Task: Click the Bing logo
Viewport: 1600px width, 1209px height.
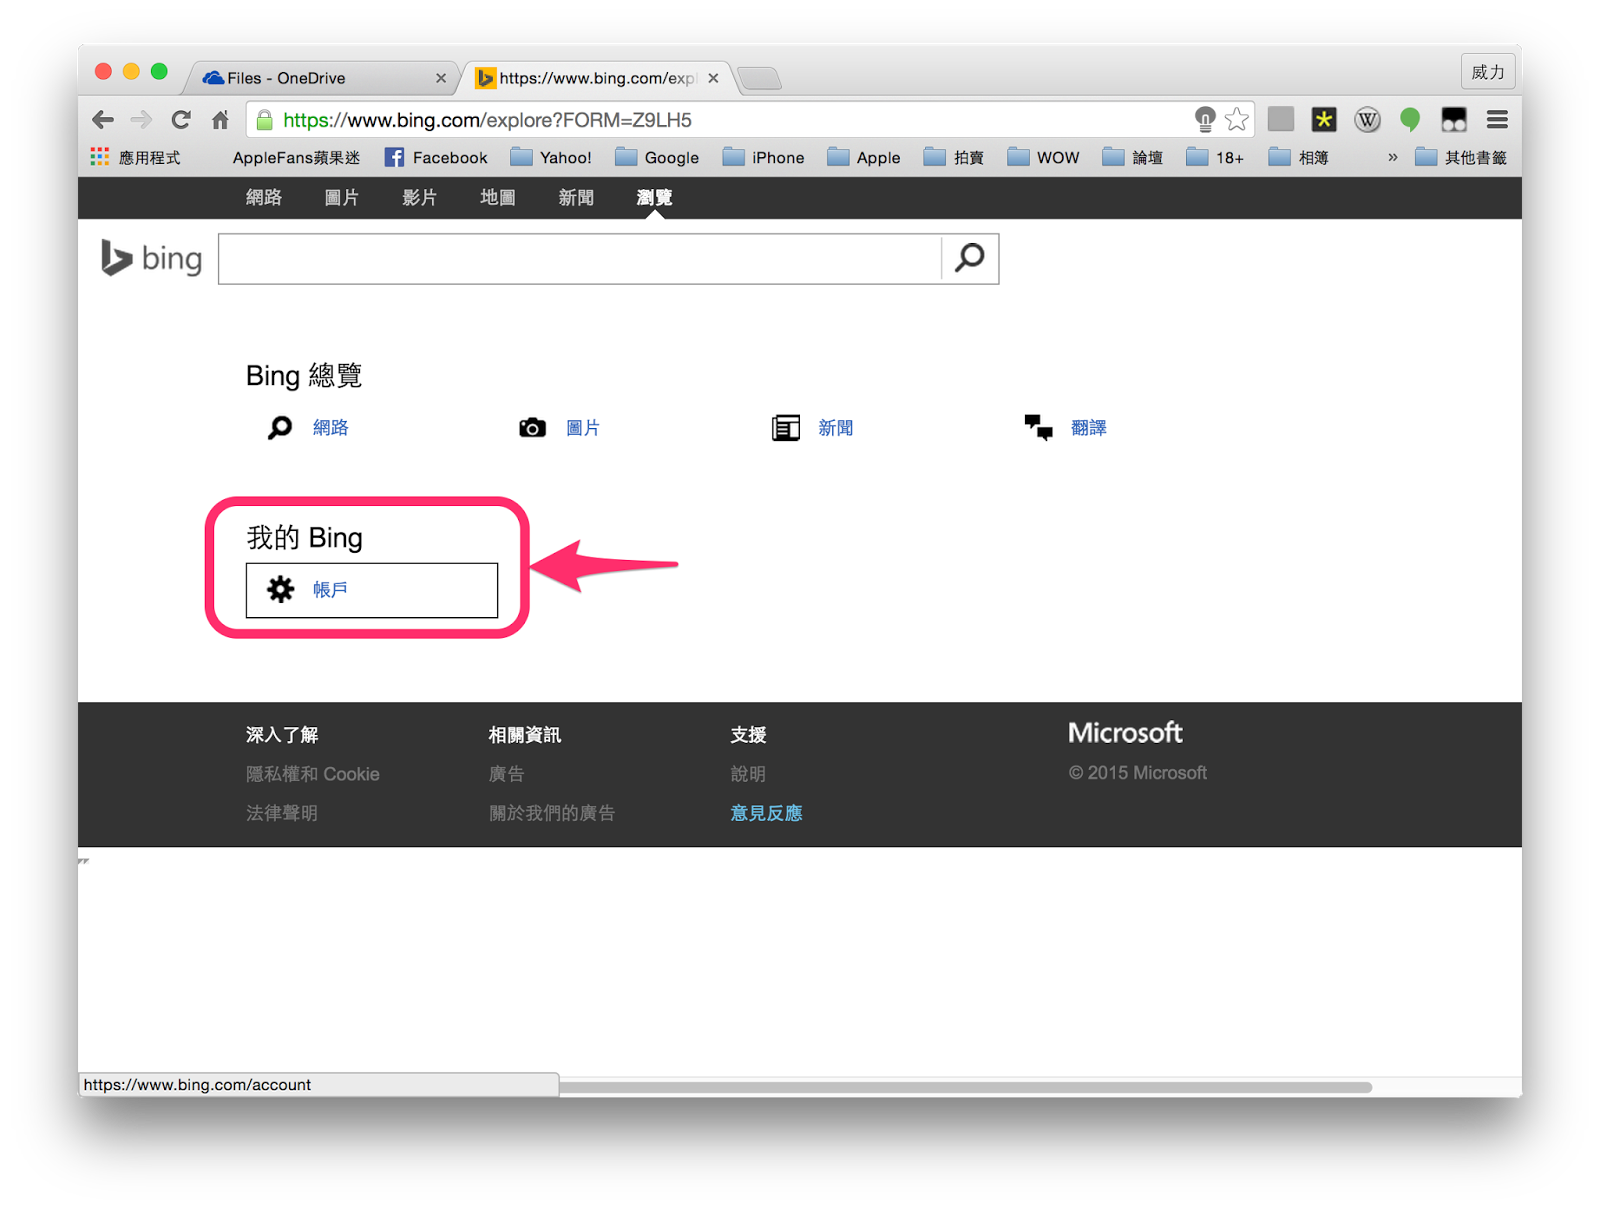Action: (151, 258)
